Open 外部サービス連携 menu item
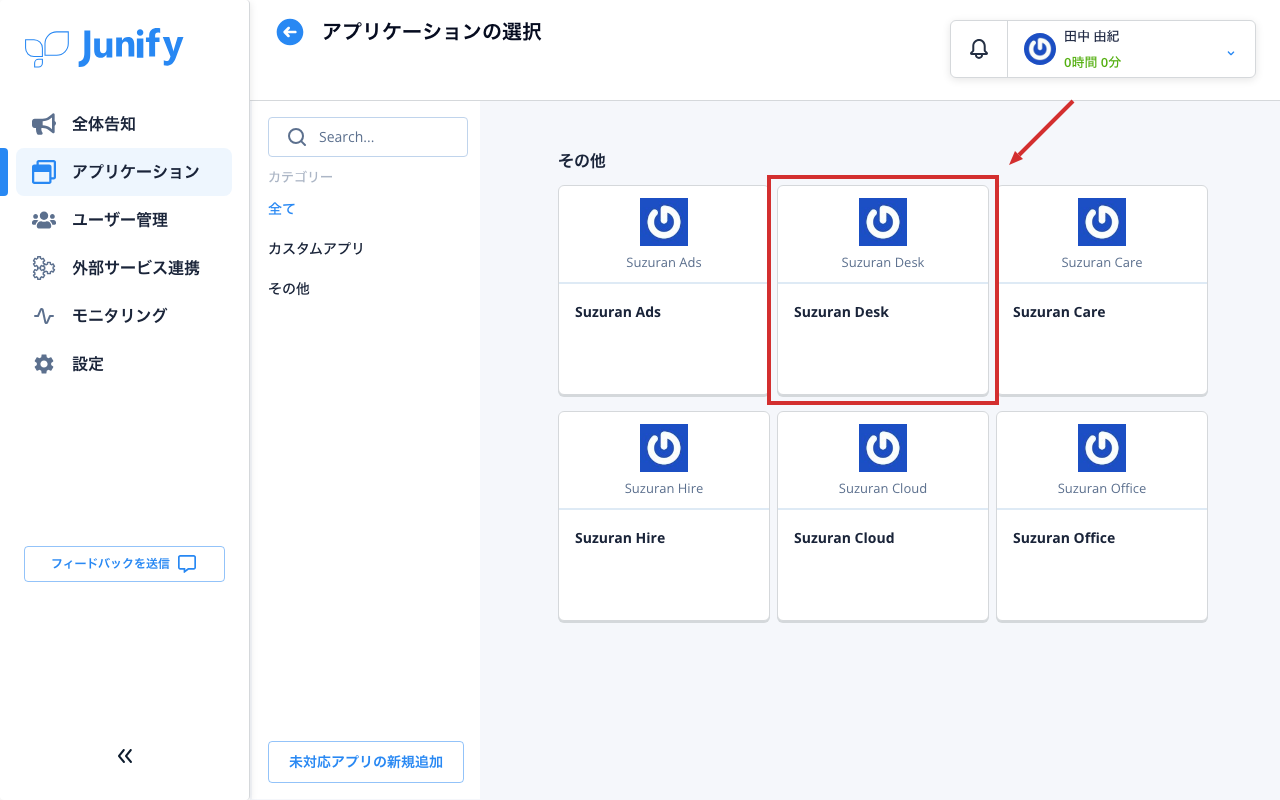Screen dimensions: 1280x800 pos(124,268)
